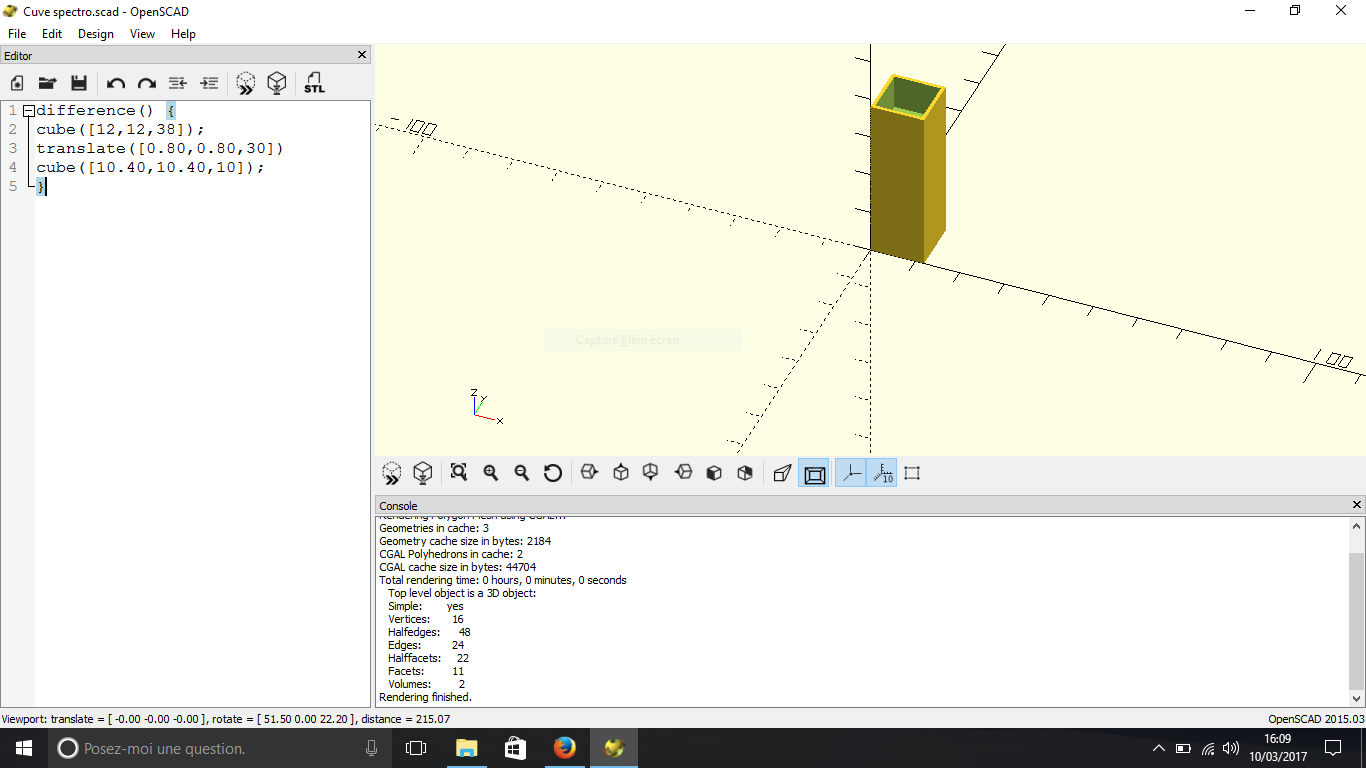Click the Export as STL icon
Screen dimensions: 1366x768
[314, 83]
